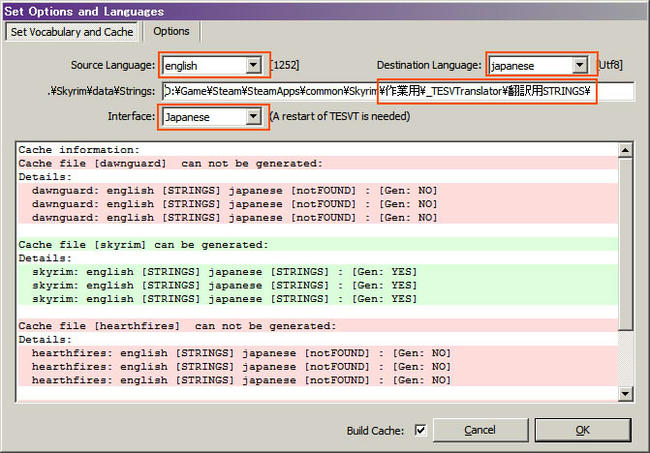Click the Cancel button
This screenshot has height=453, width=650.
480,430
